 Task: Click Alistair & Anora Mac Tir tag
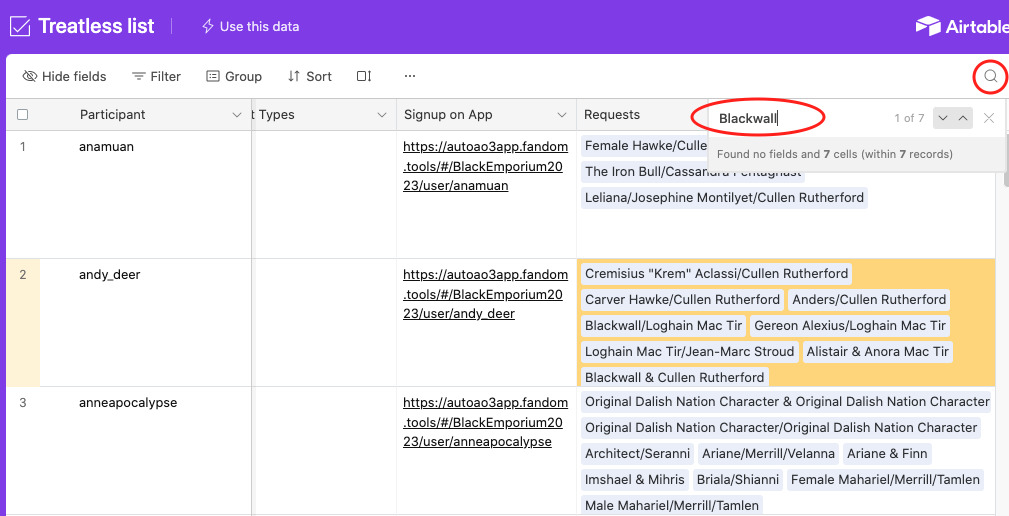click(878, 351)
